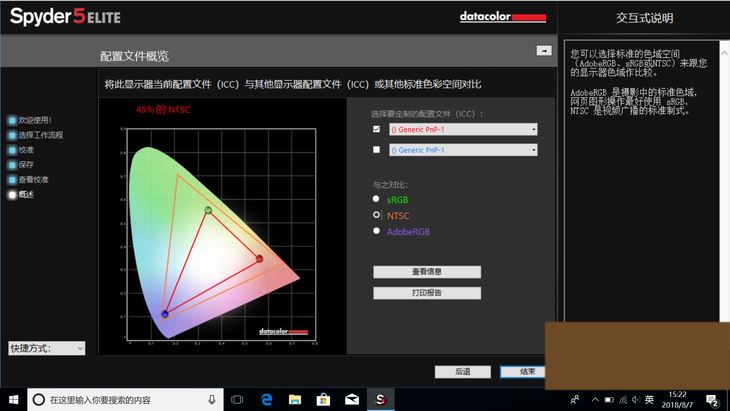The height and width of the screenshot is (411, 730).
Task: Click the datacolor logo at top right
Action: (x=503, y=17)
